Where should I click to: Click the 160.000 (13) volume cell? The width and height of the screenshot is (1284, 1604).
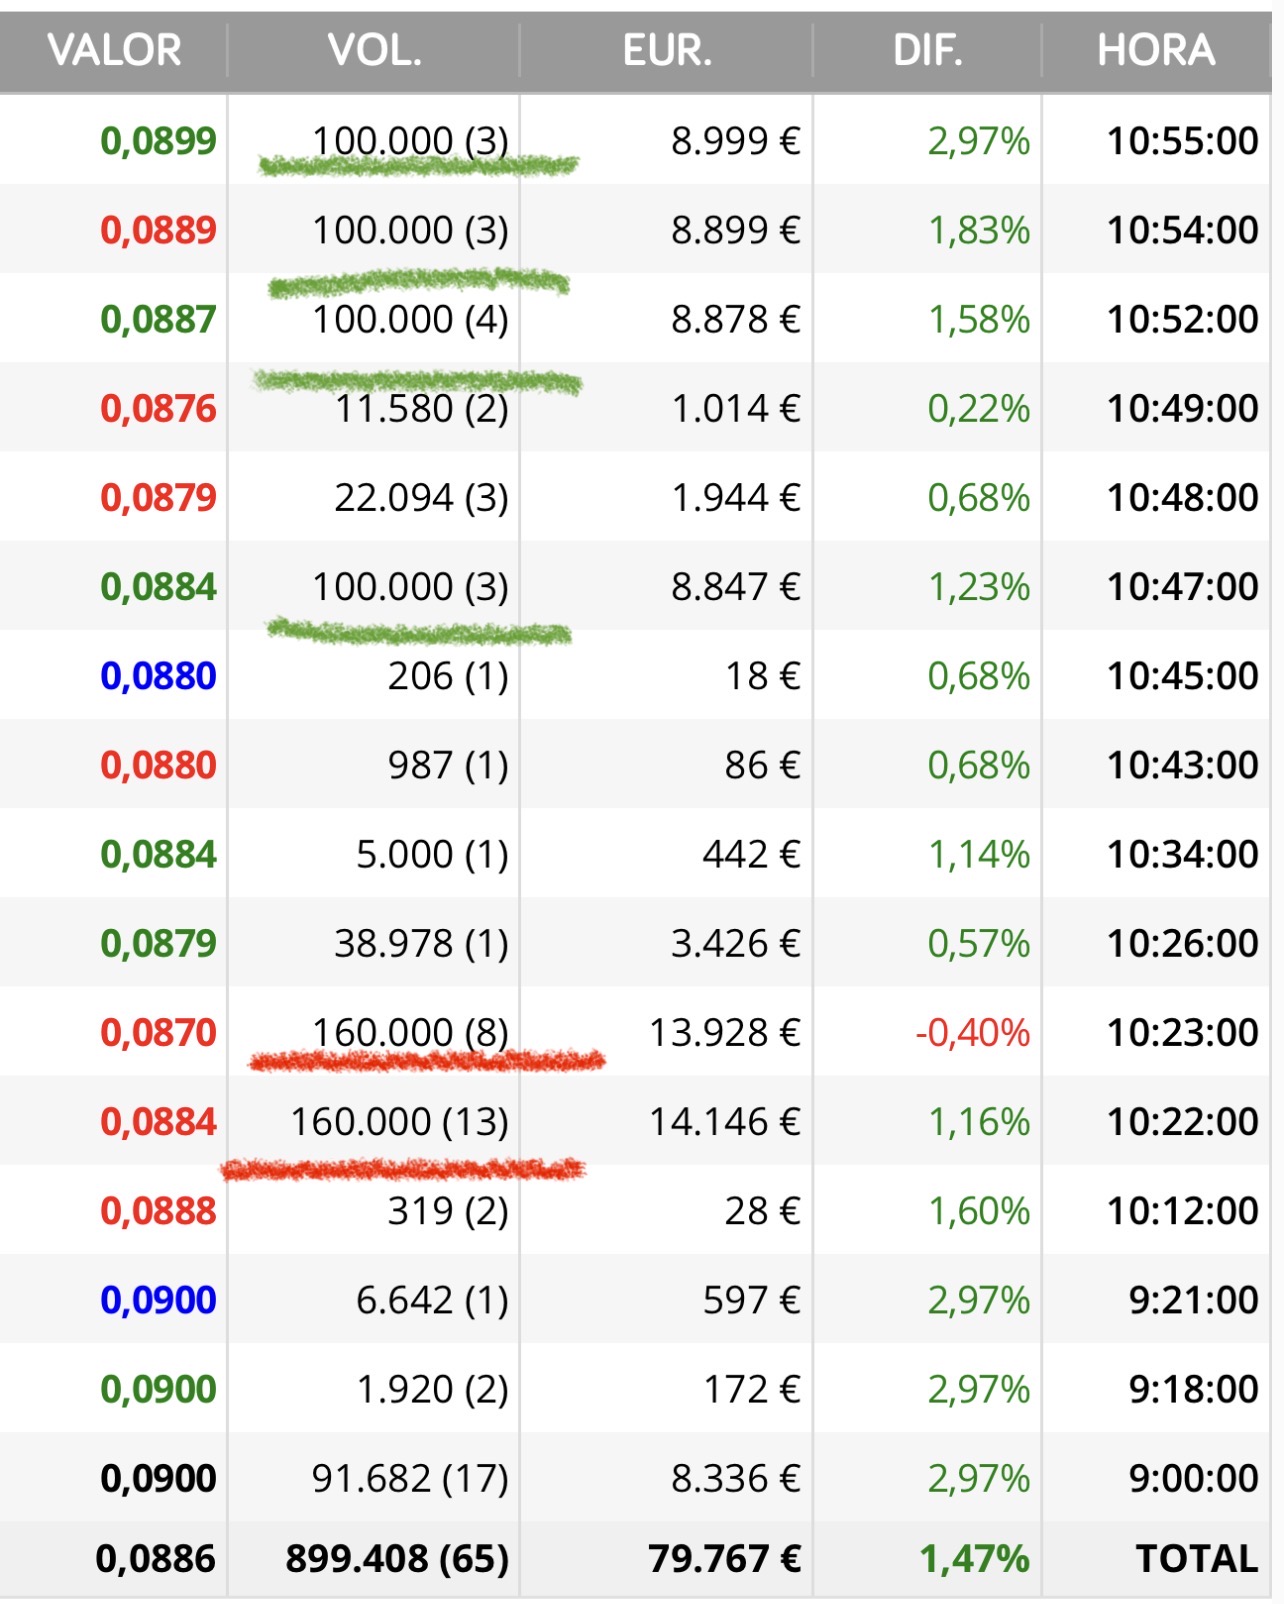coord(400,1121)
